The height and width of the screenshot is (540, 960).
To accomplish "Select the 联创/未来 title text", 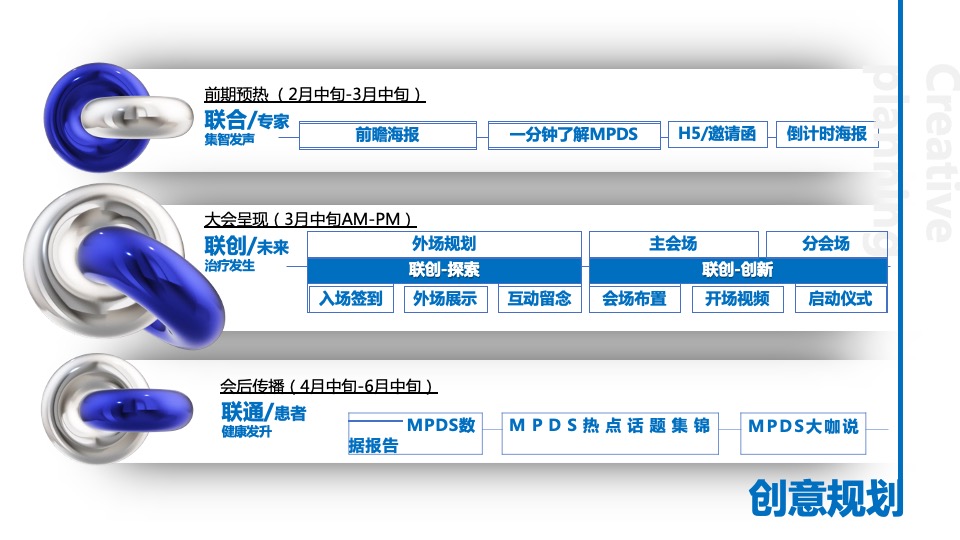I will click(x=247, y=246).
